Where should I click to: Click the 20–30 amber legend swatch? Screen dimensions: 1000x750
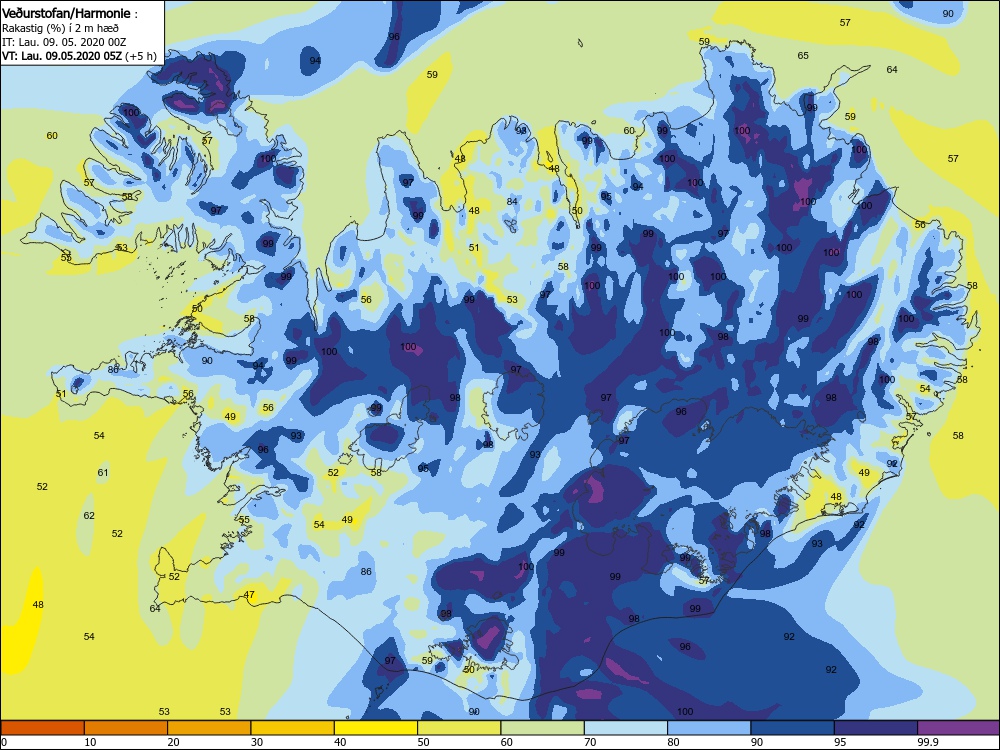coord(209,728)
